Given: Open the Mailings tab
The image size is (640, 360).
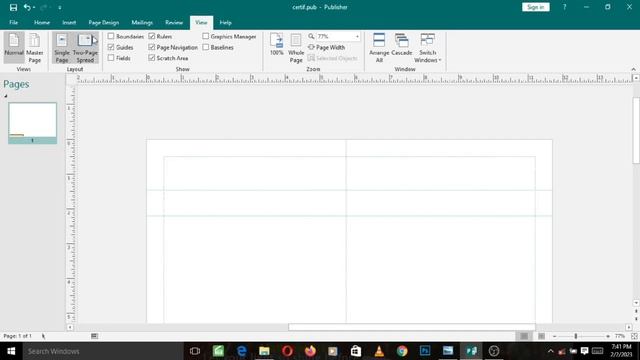Looking at the screenshot, I should tap(142, 22).
